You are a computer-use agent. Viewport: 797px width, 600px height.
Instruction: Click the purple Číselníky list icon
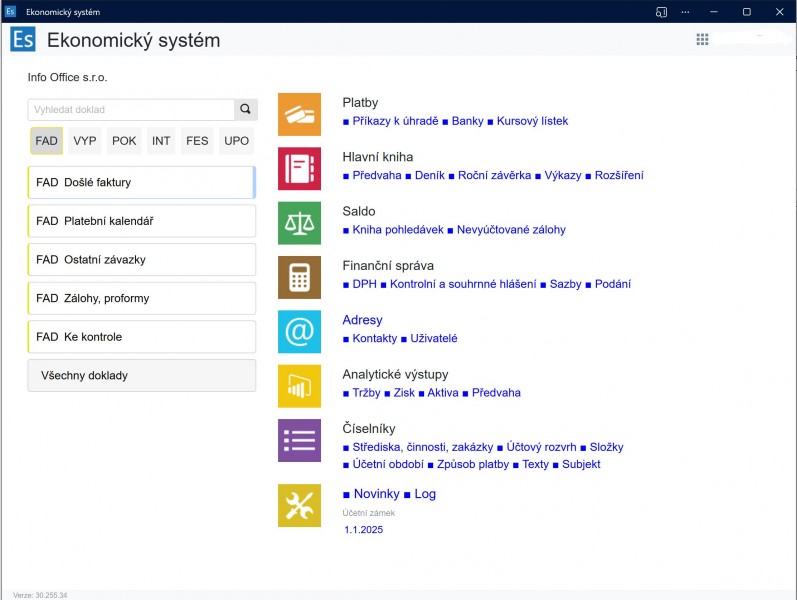pyautogui.click(x=299, y=440)
